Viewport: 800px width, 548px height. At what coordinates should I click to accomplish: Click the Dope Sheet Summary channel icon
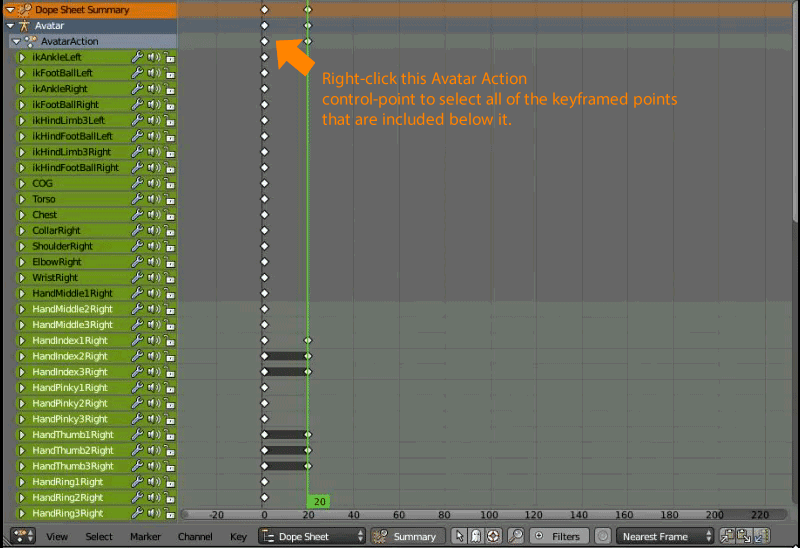pyautogui.click(x=24, y=10)
